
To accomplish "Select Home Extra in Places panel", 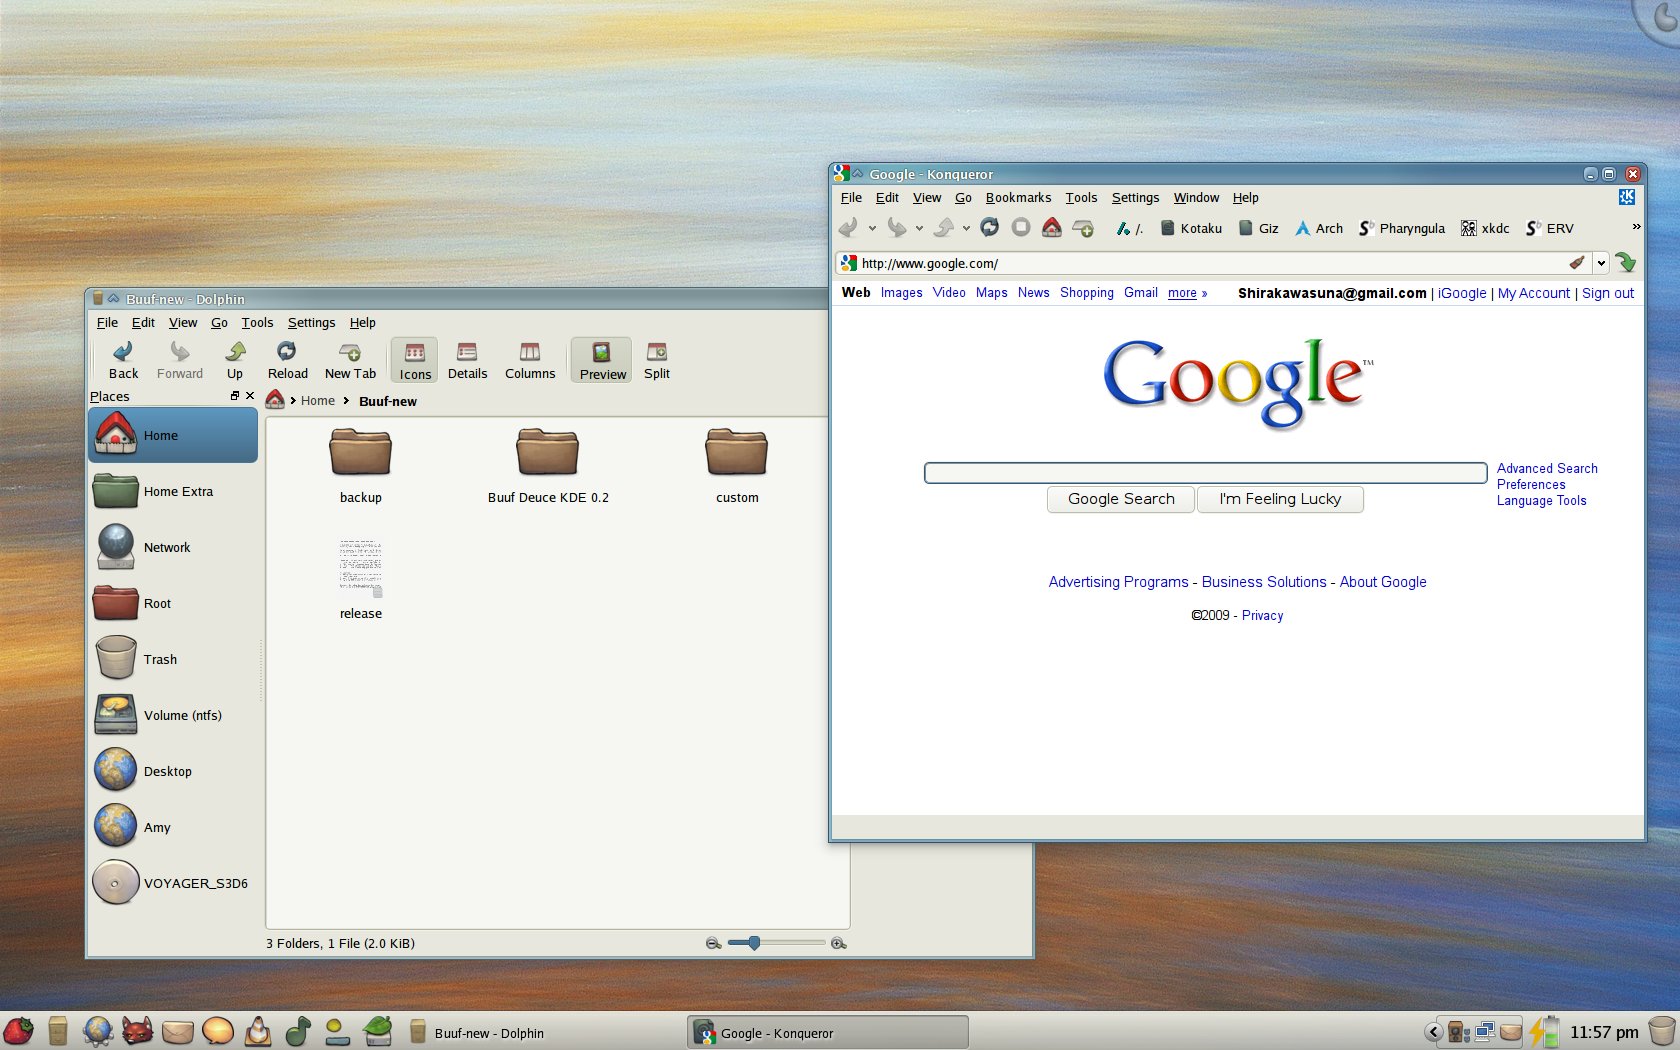I will pos(173,491).
